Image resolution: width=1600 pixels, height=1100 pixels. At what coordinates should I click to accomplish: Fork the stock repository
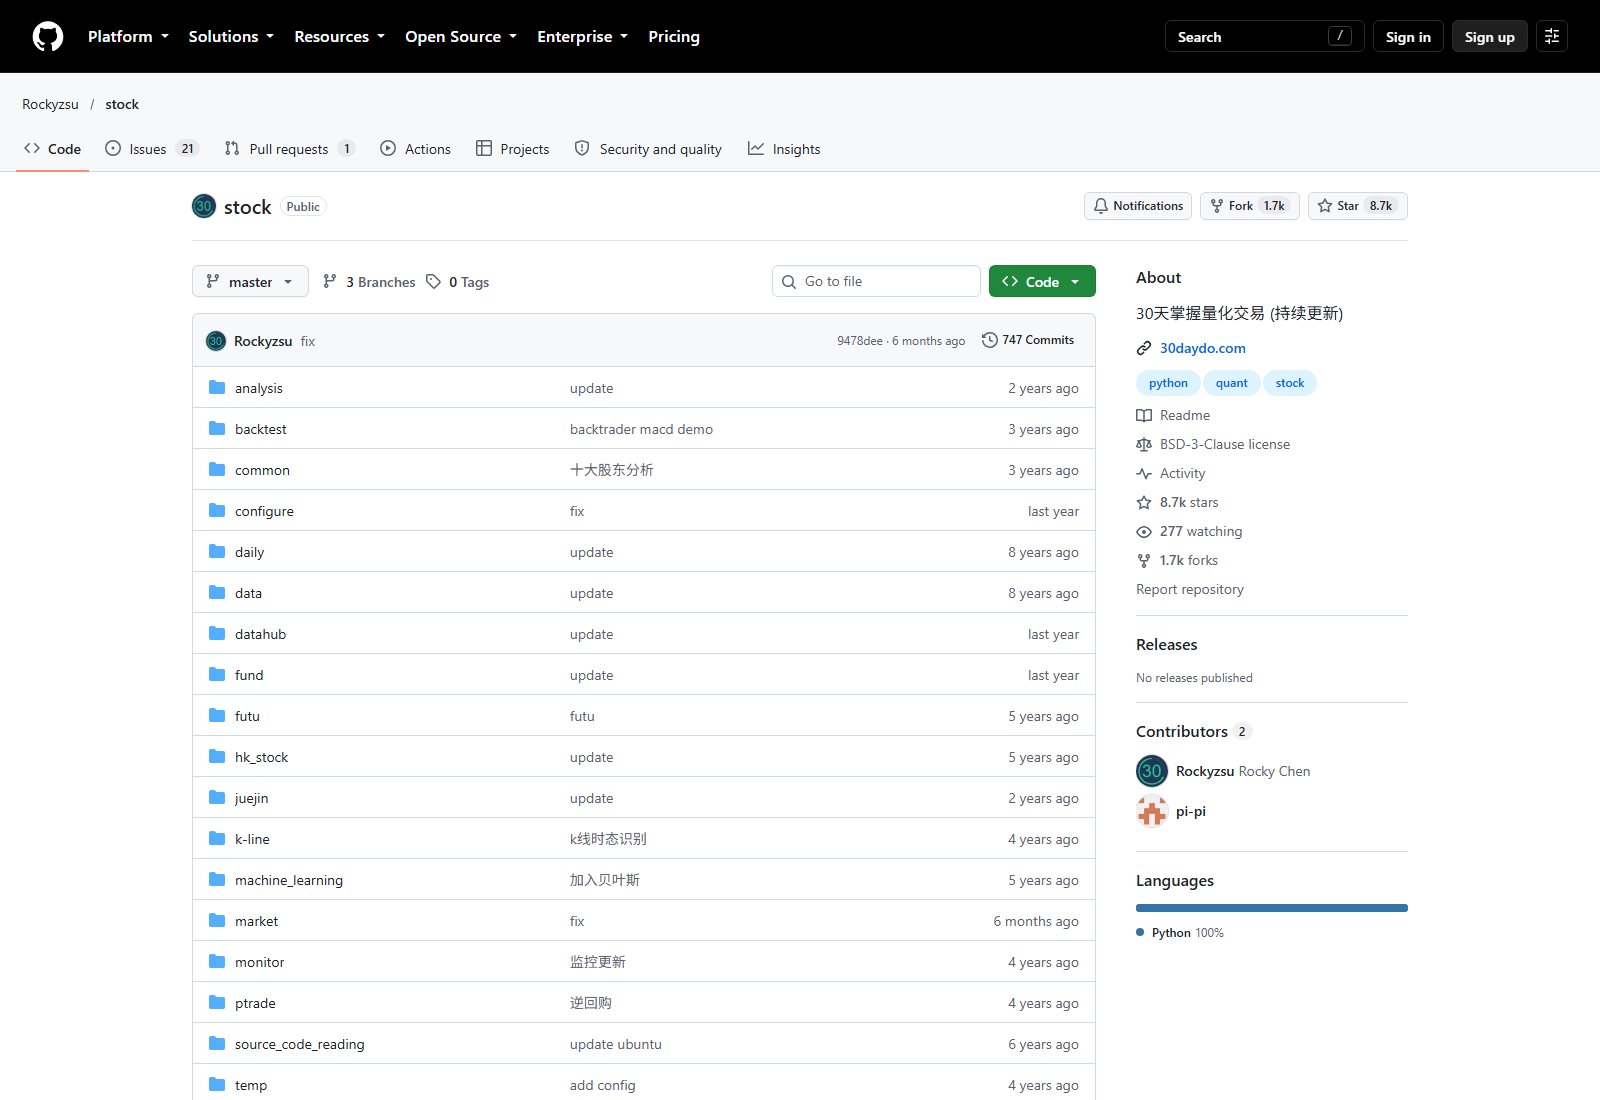[x=1250, y=206]
